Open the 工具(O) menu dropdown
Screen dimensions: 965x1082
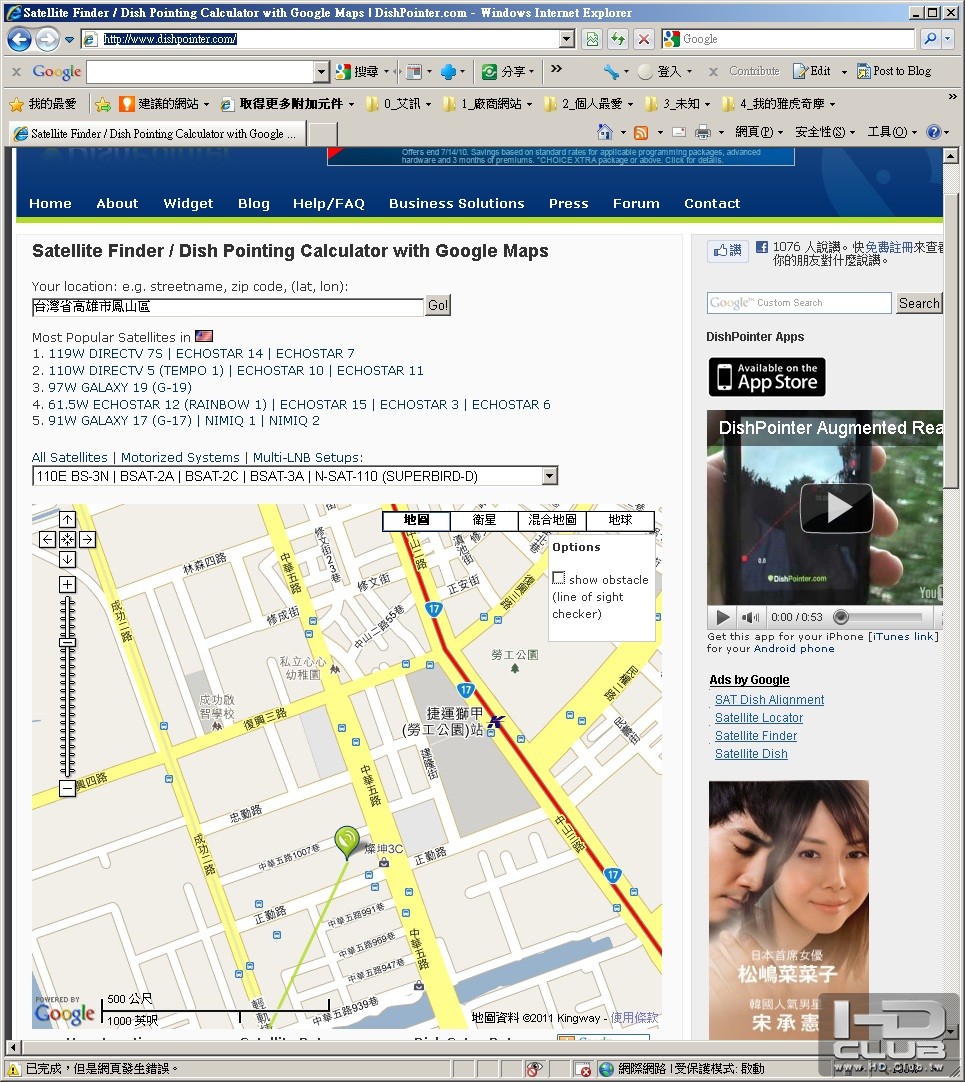pos(893,132)
